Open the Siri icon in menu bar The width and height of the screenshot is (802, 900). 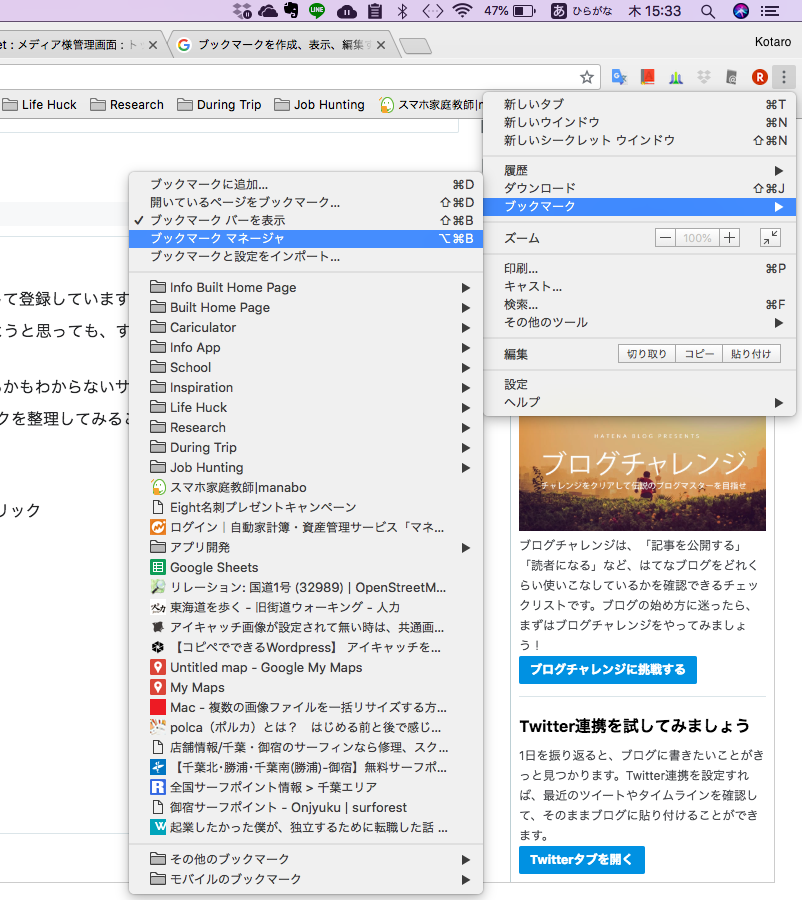click(x=741, y=11)
